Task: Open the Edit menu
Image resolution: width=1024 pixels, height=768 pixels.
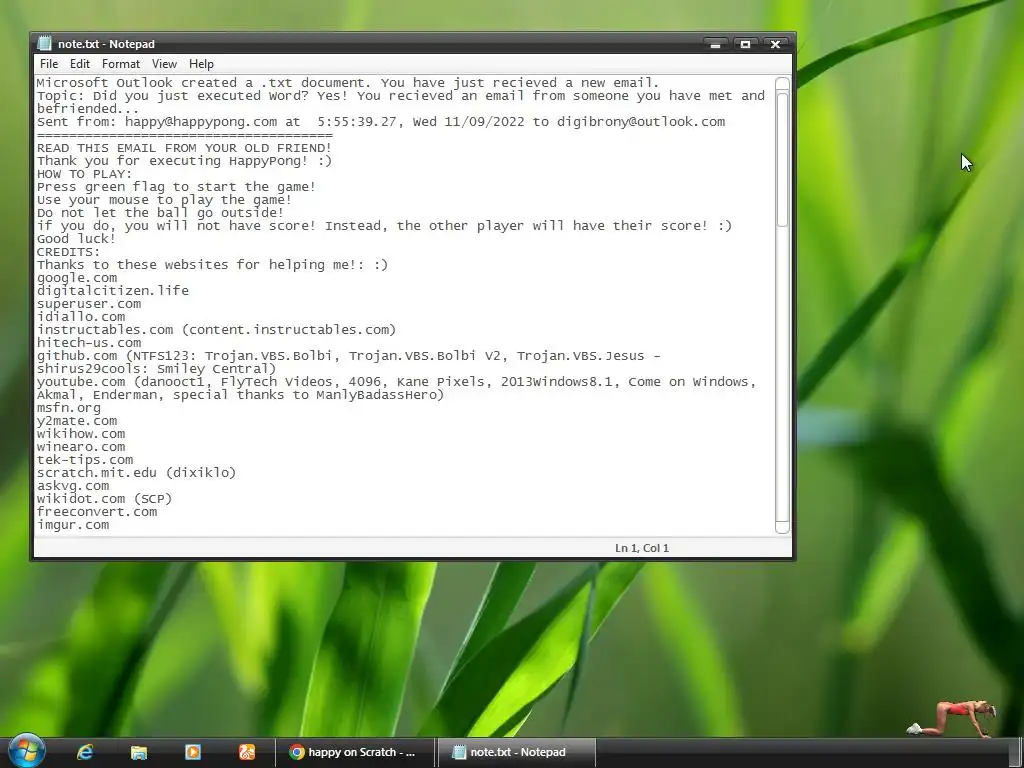Action: pos(80,64)
